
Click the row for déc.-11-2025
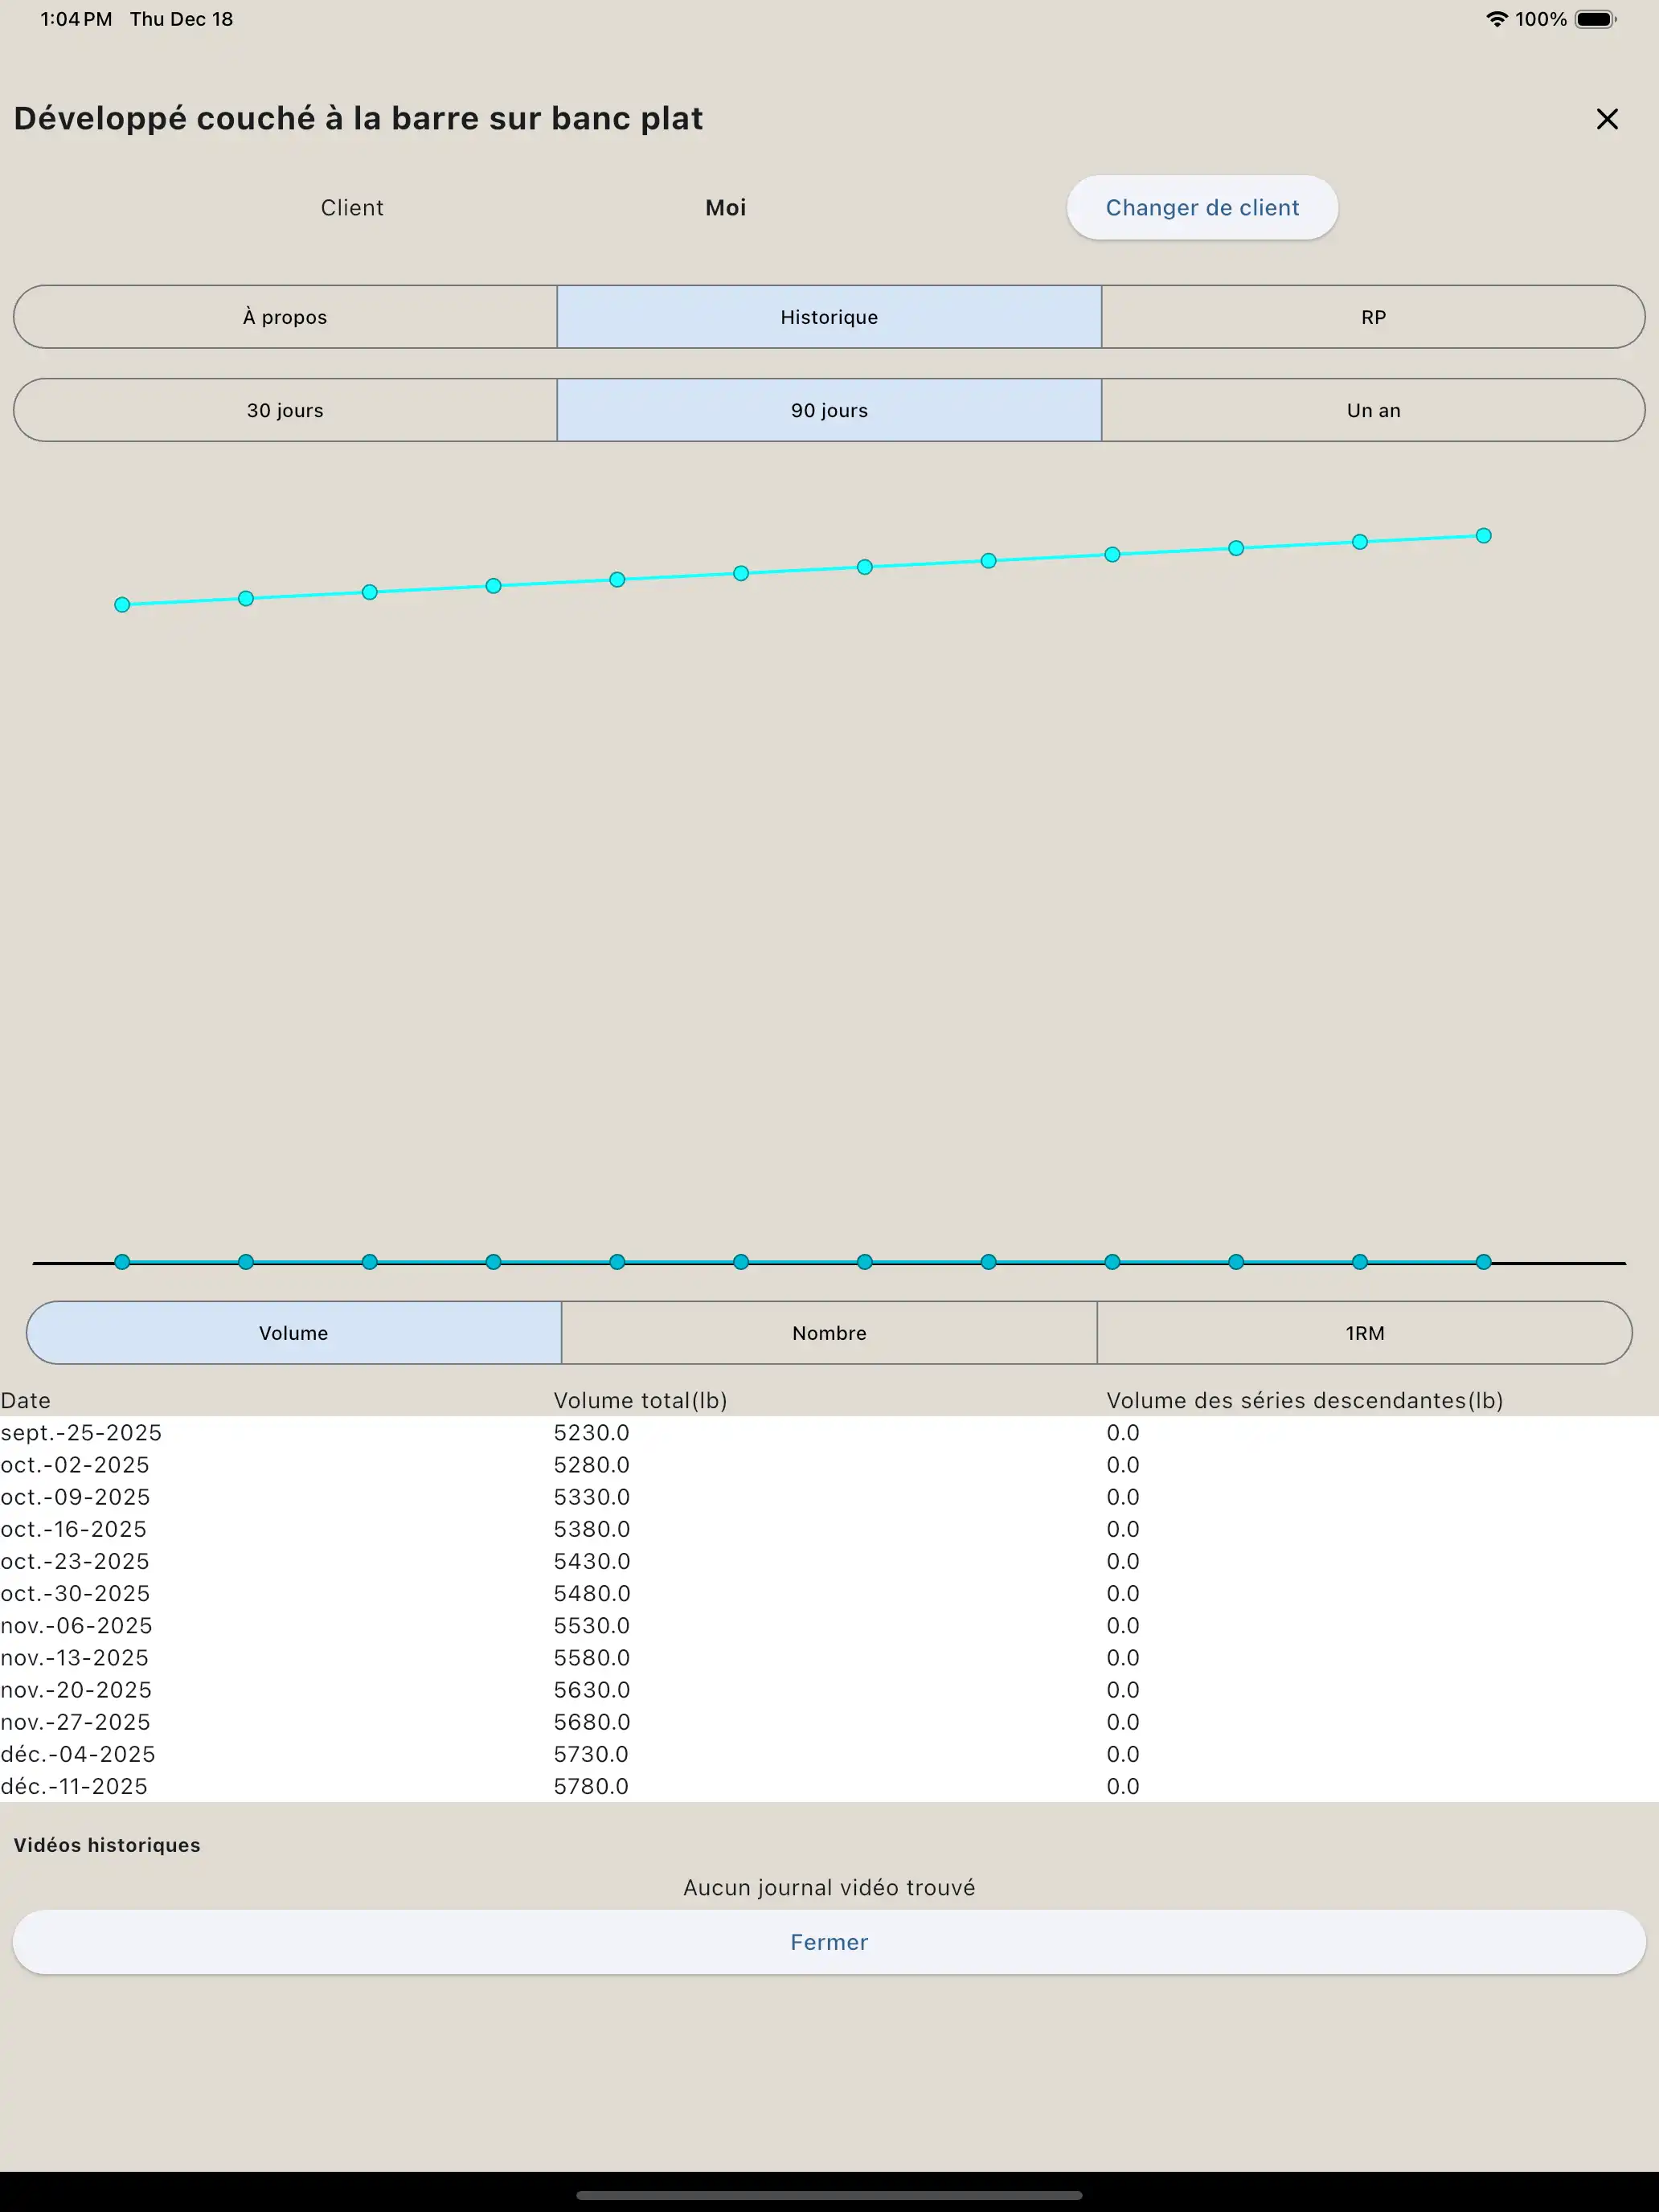tap(400, 1786)
